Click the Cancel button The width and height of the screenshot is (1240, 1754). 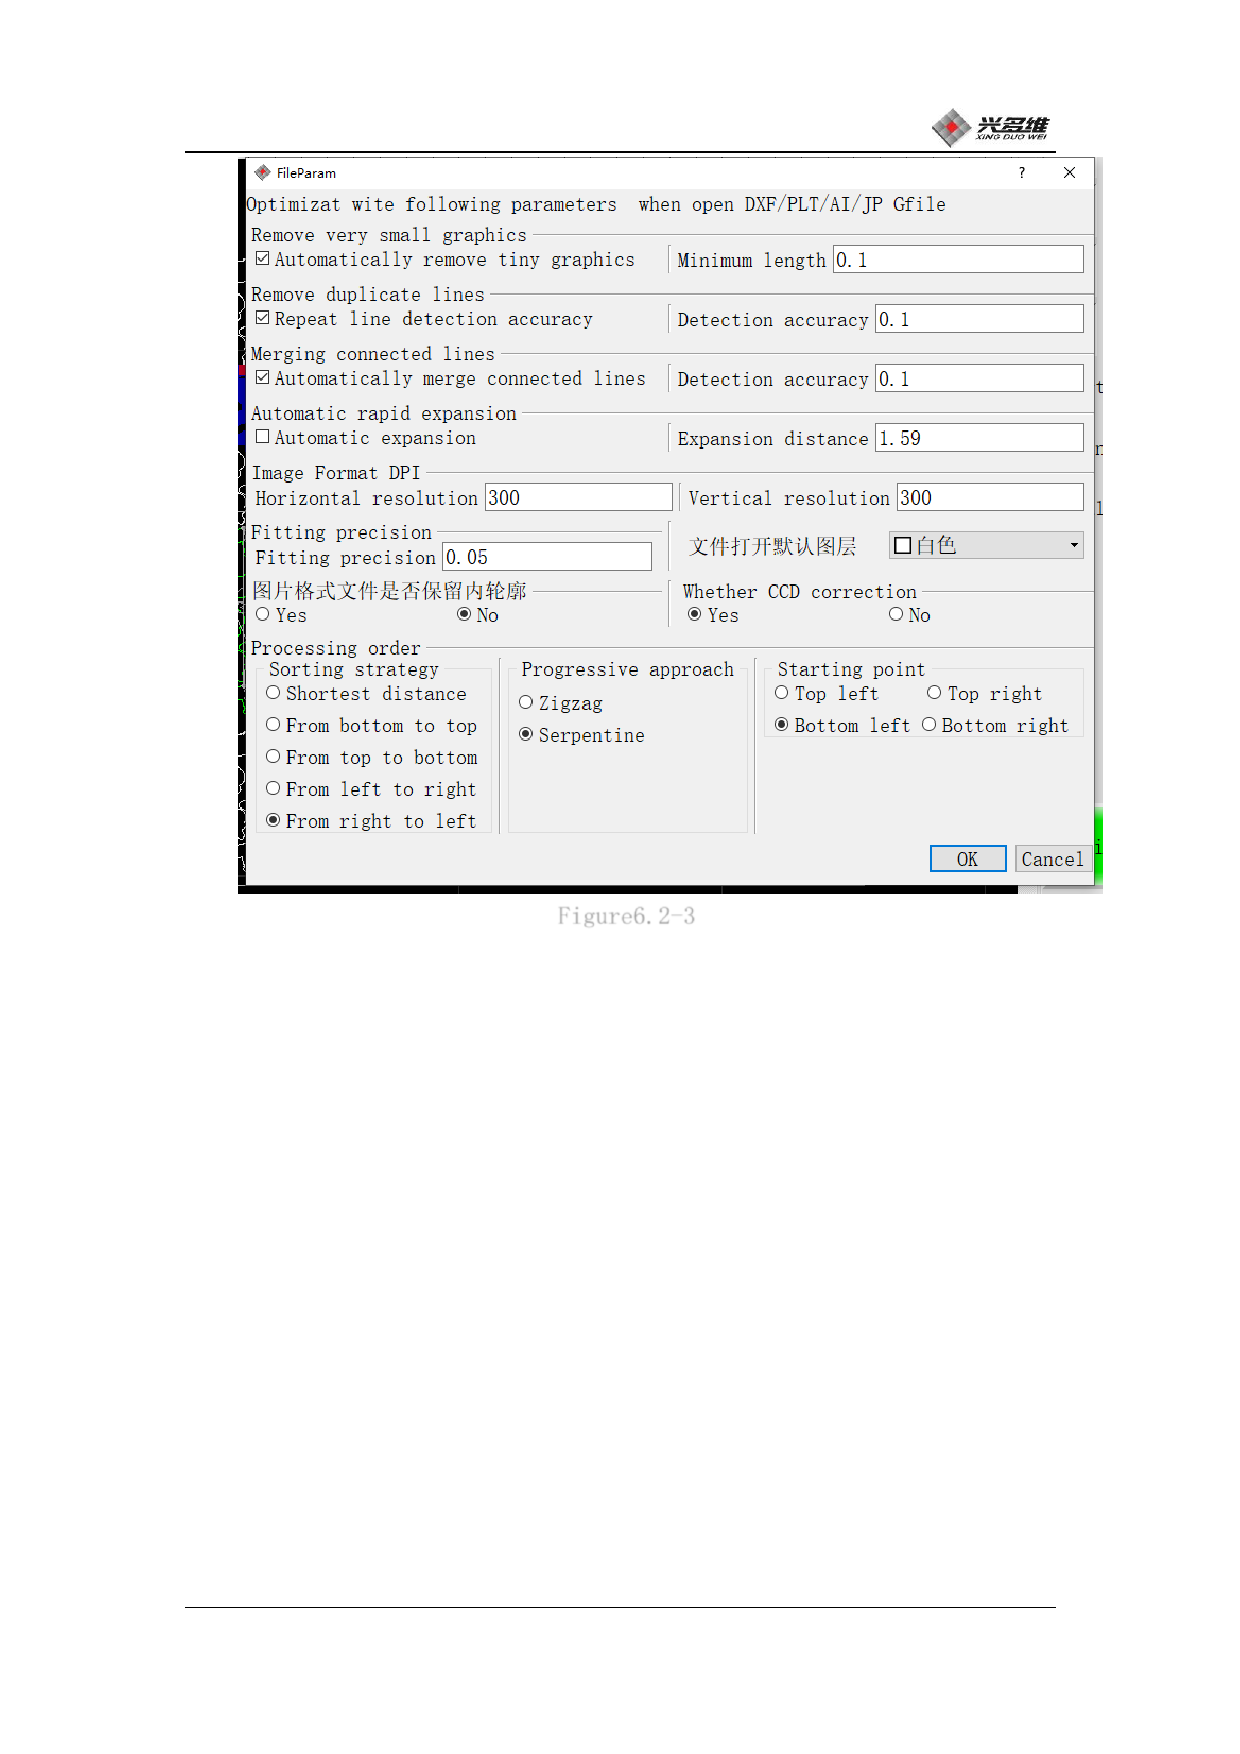tap(1052, 859)
